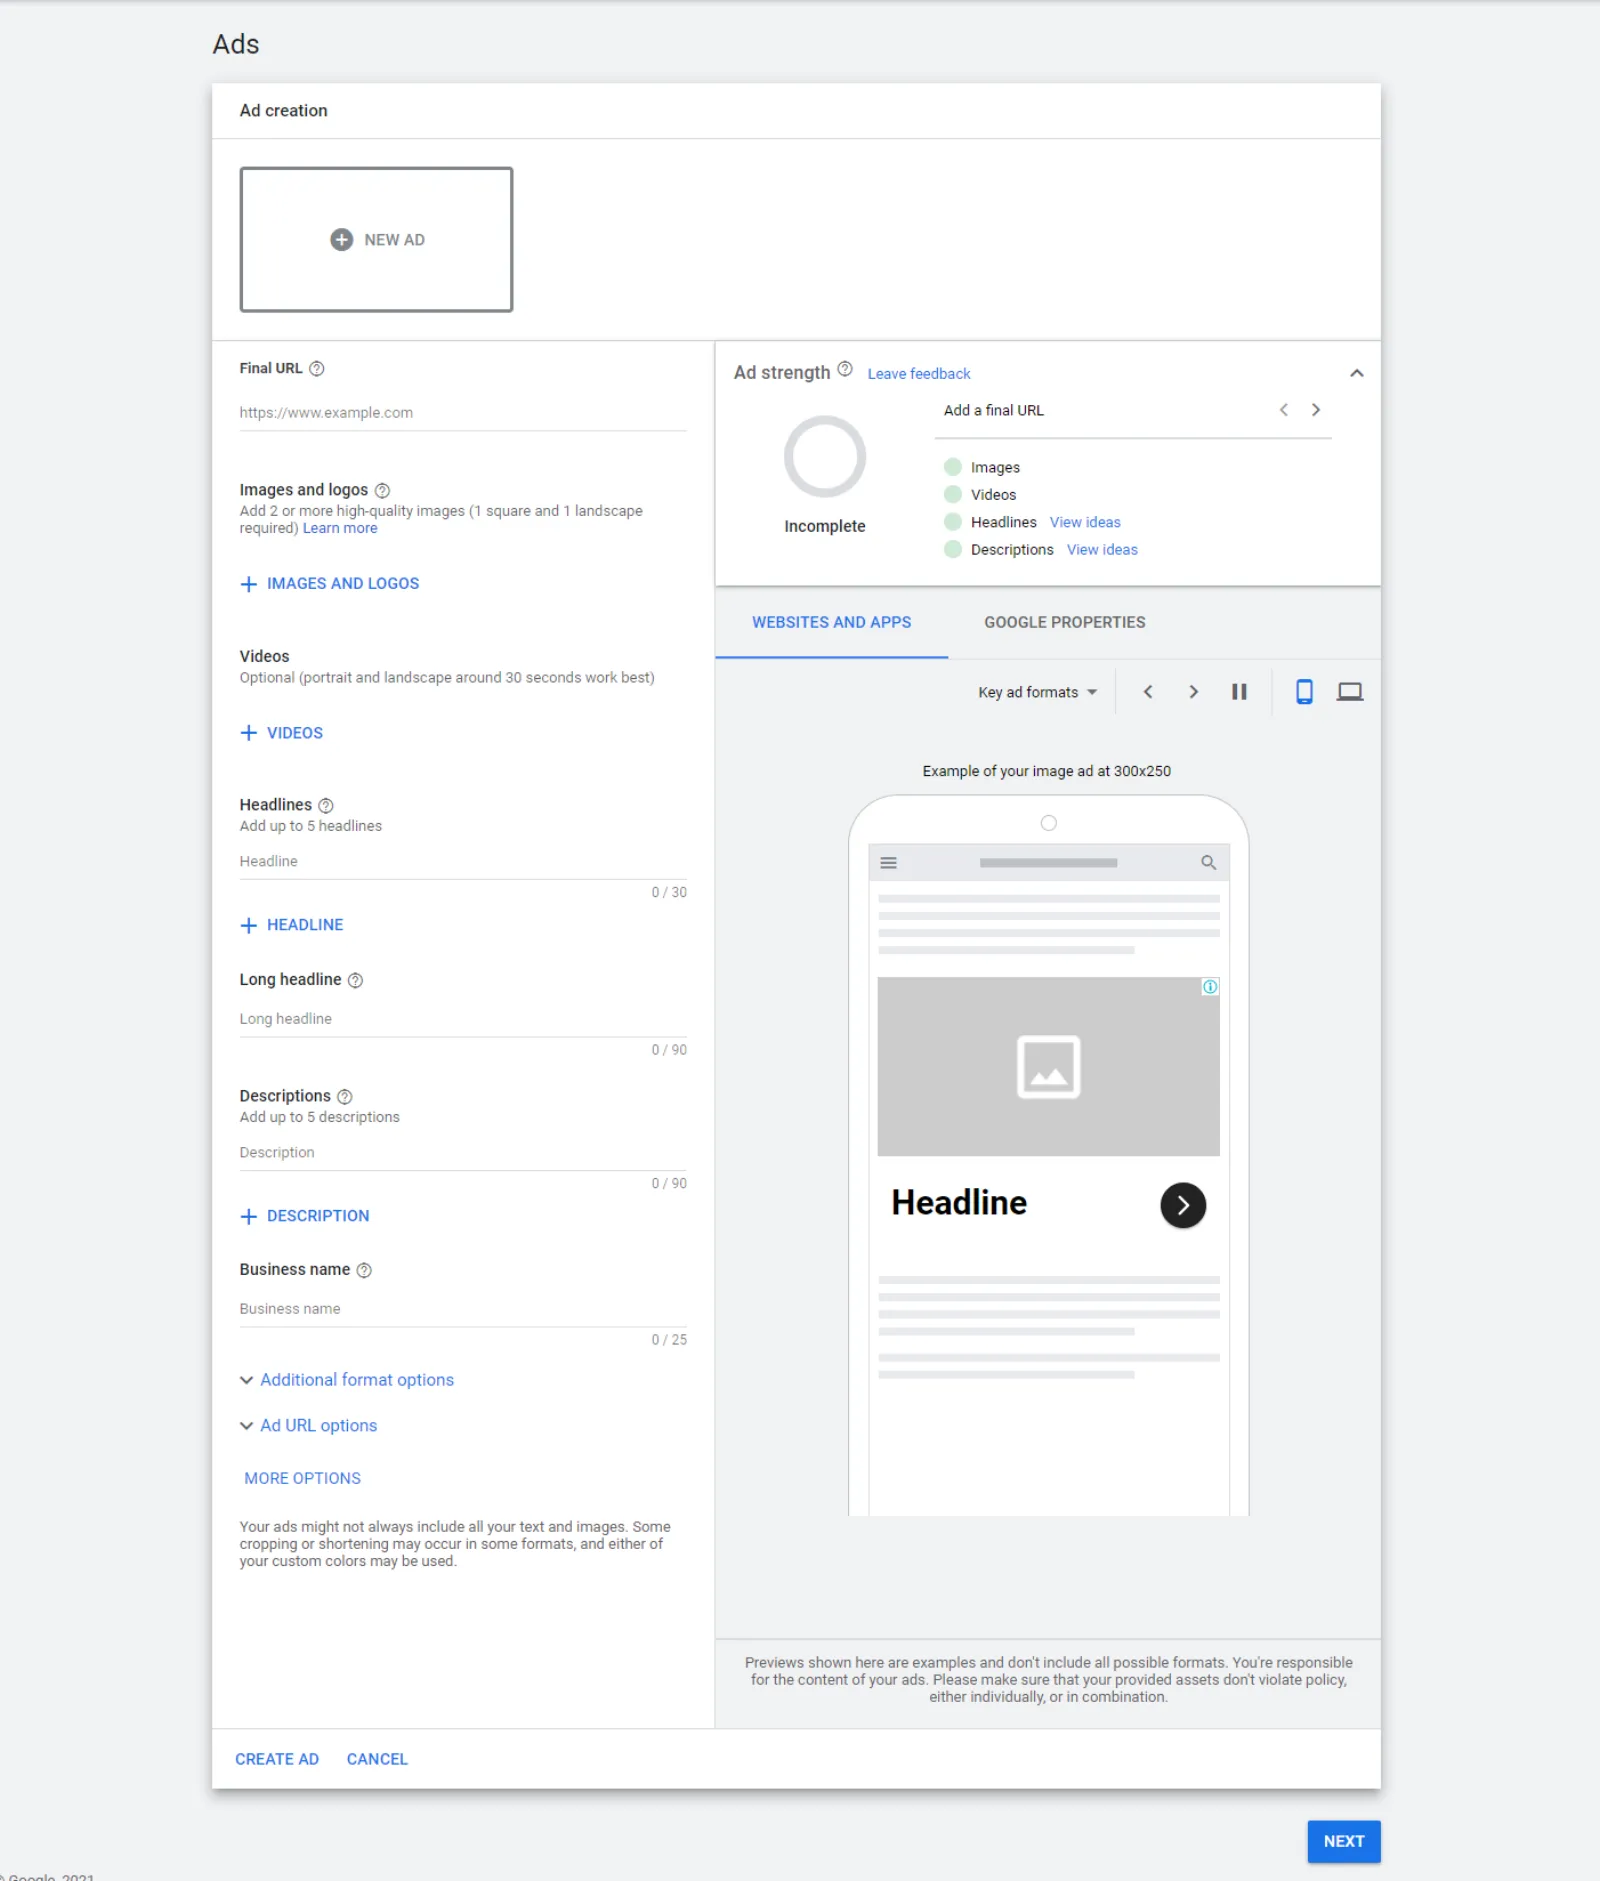Focus the Description input field
1600x1881 pixels.
coord(463,1153)
